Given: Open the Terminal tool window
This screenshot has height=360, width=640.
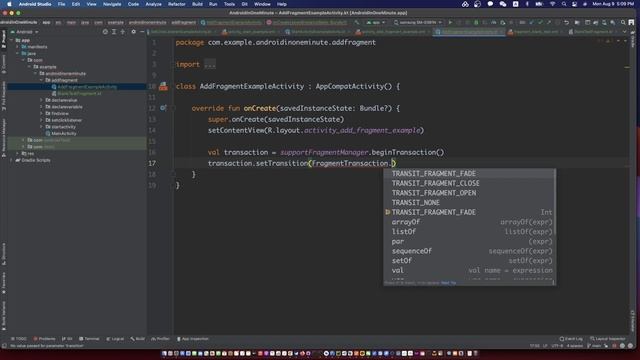Looking at the screenshot, I should (89, 339).
